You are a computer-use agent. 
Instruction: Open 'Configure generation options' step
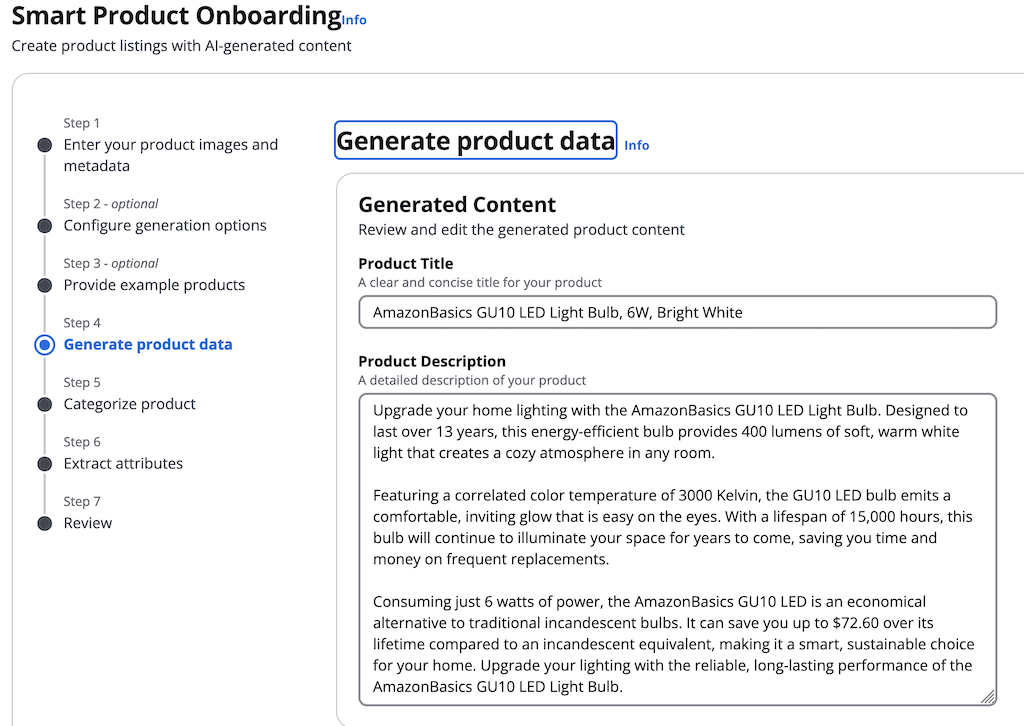[x=165, y=226]
